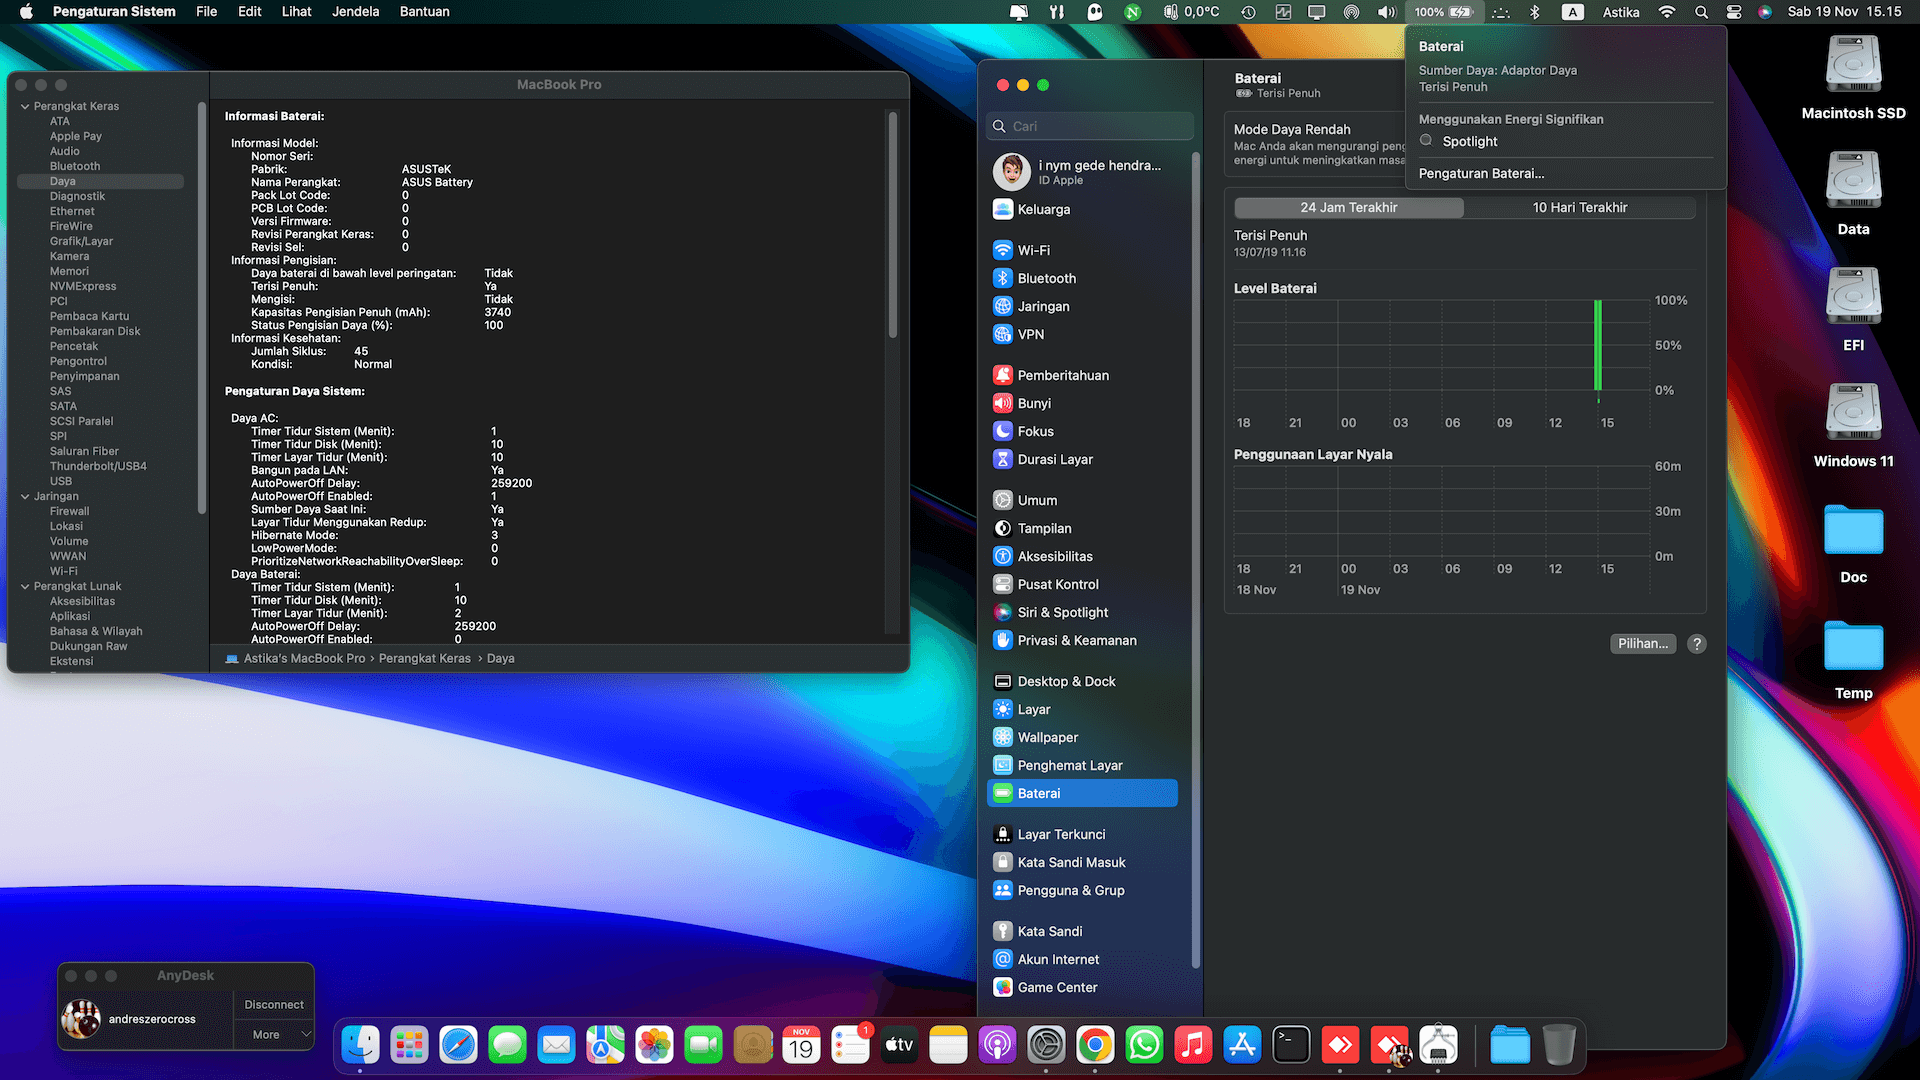Open Terminal from the Dock

pos(1291,1045)
